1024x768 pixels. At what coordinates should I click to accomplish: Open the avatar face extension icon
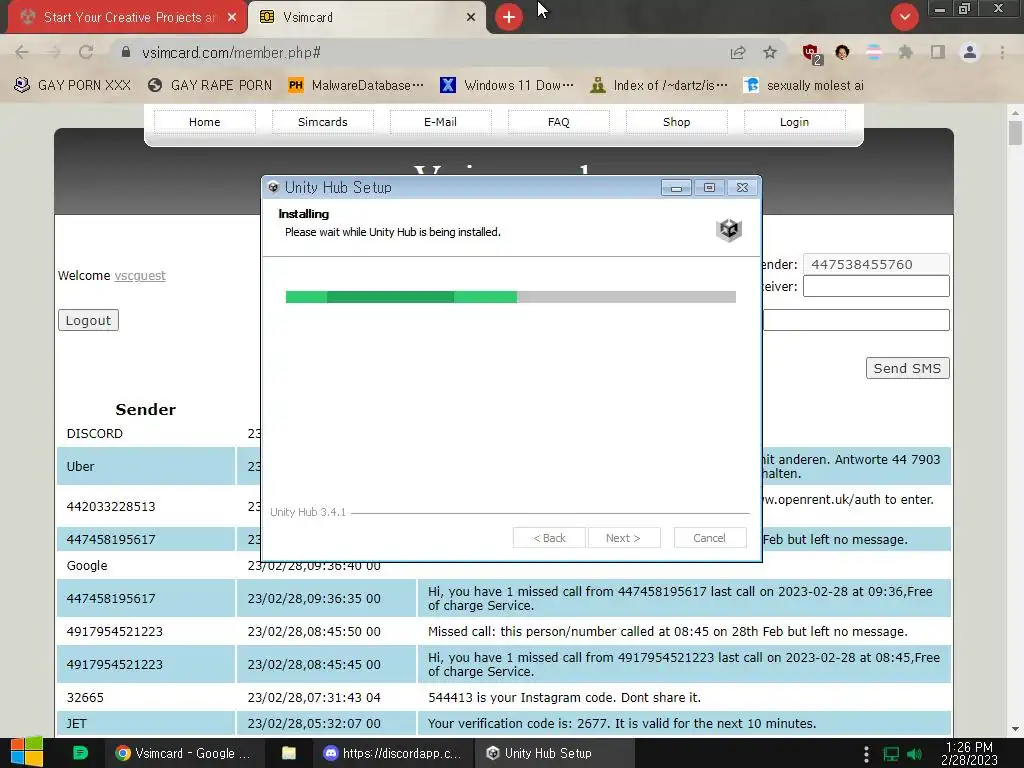842,52
